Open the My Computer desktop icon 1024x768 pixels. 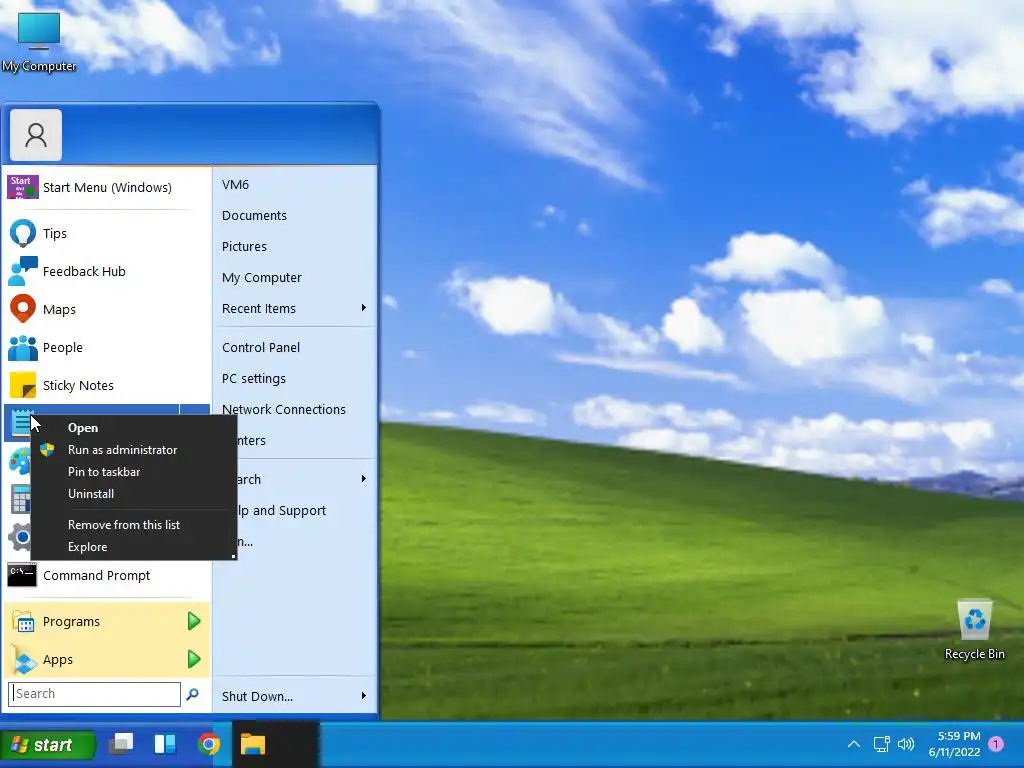tap(39, 41)
